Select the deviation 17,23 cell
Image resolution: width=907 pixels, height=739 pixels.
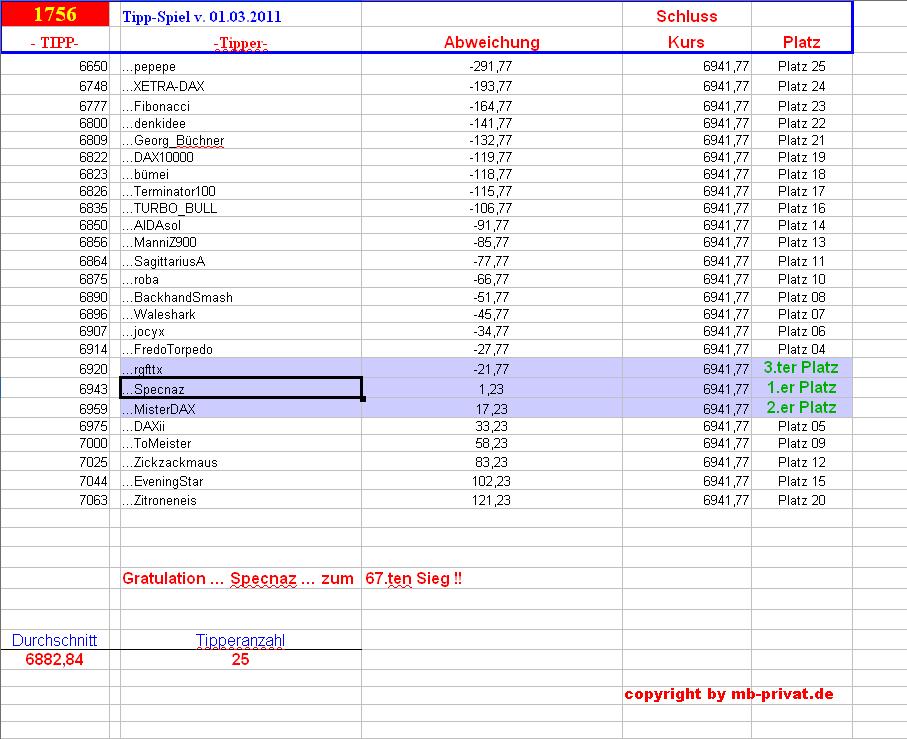pyautogui.click(x=492, y=409)
